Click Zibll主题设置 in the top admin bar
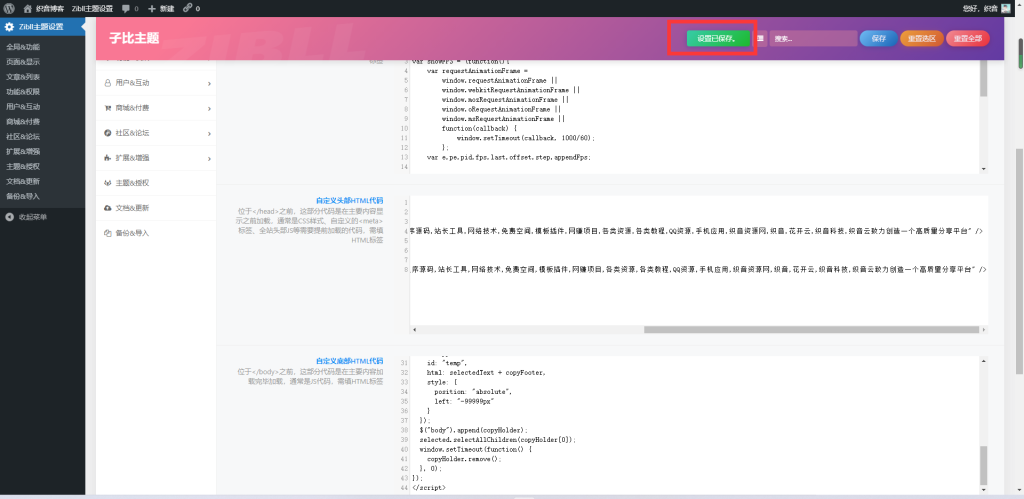Viewport: 1024px width, 499px height. tap(92, 9)
